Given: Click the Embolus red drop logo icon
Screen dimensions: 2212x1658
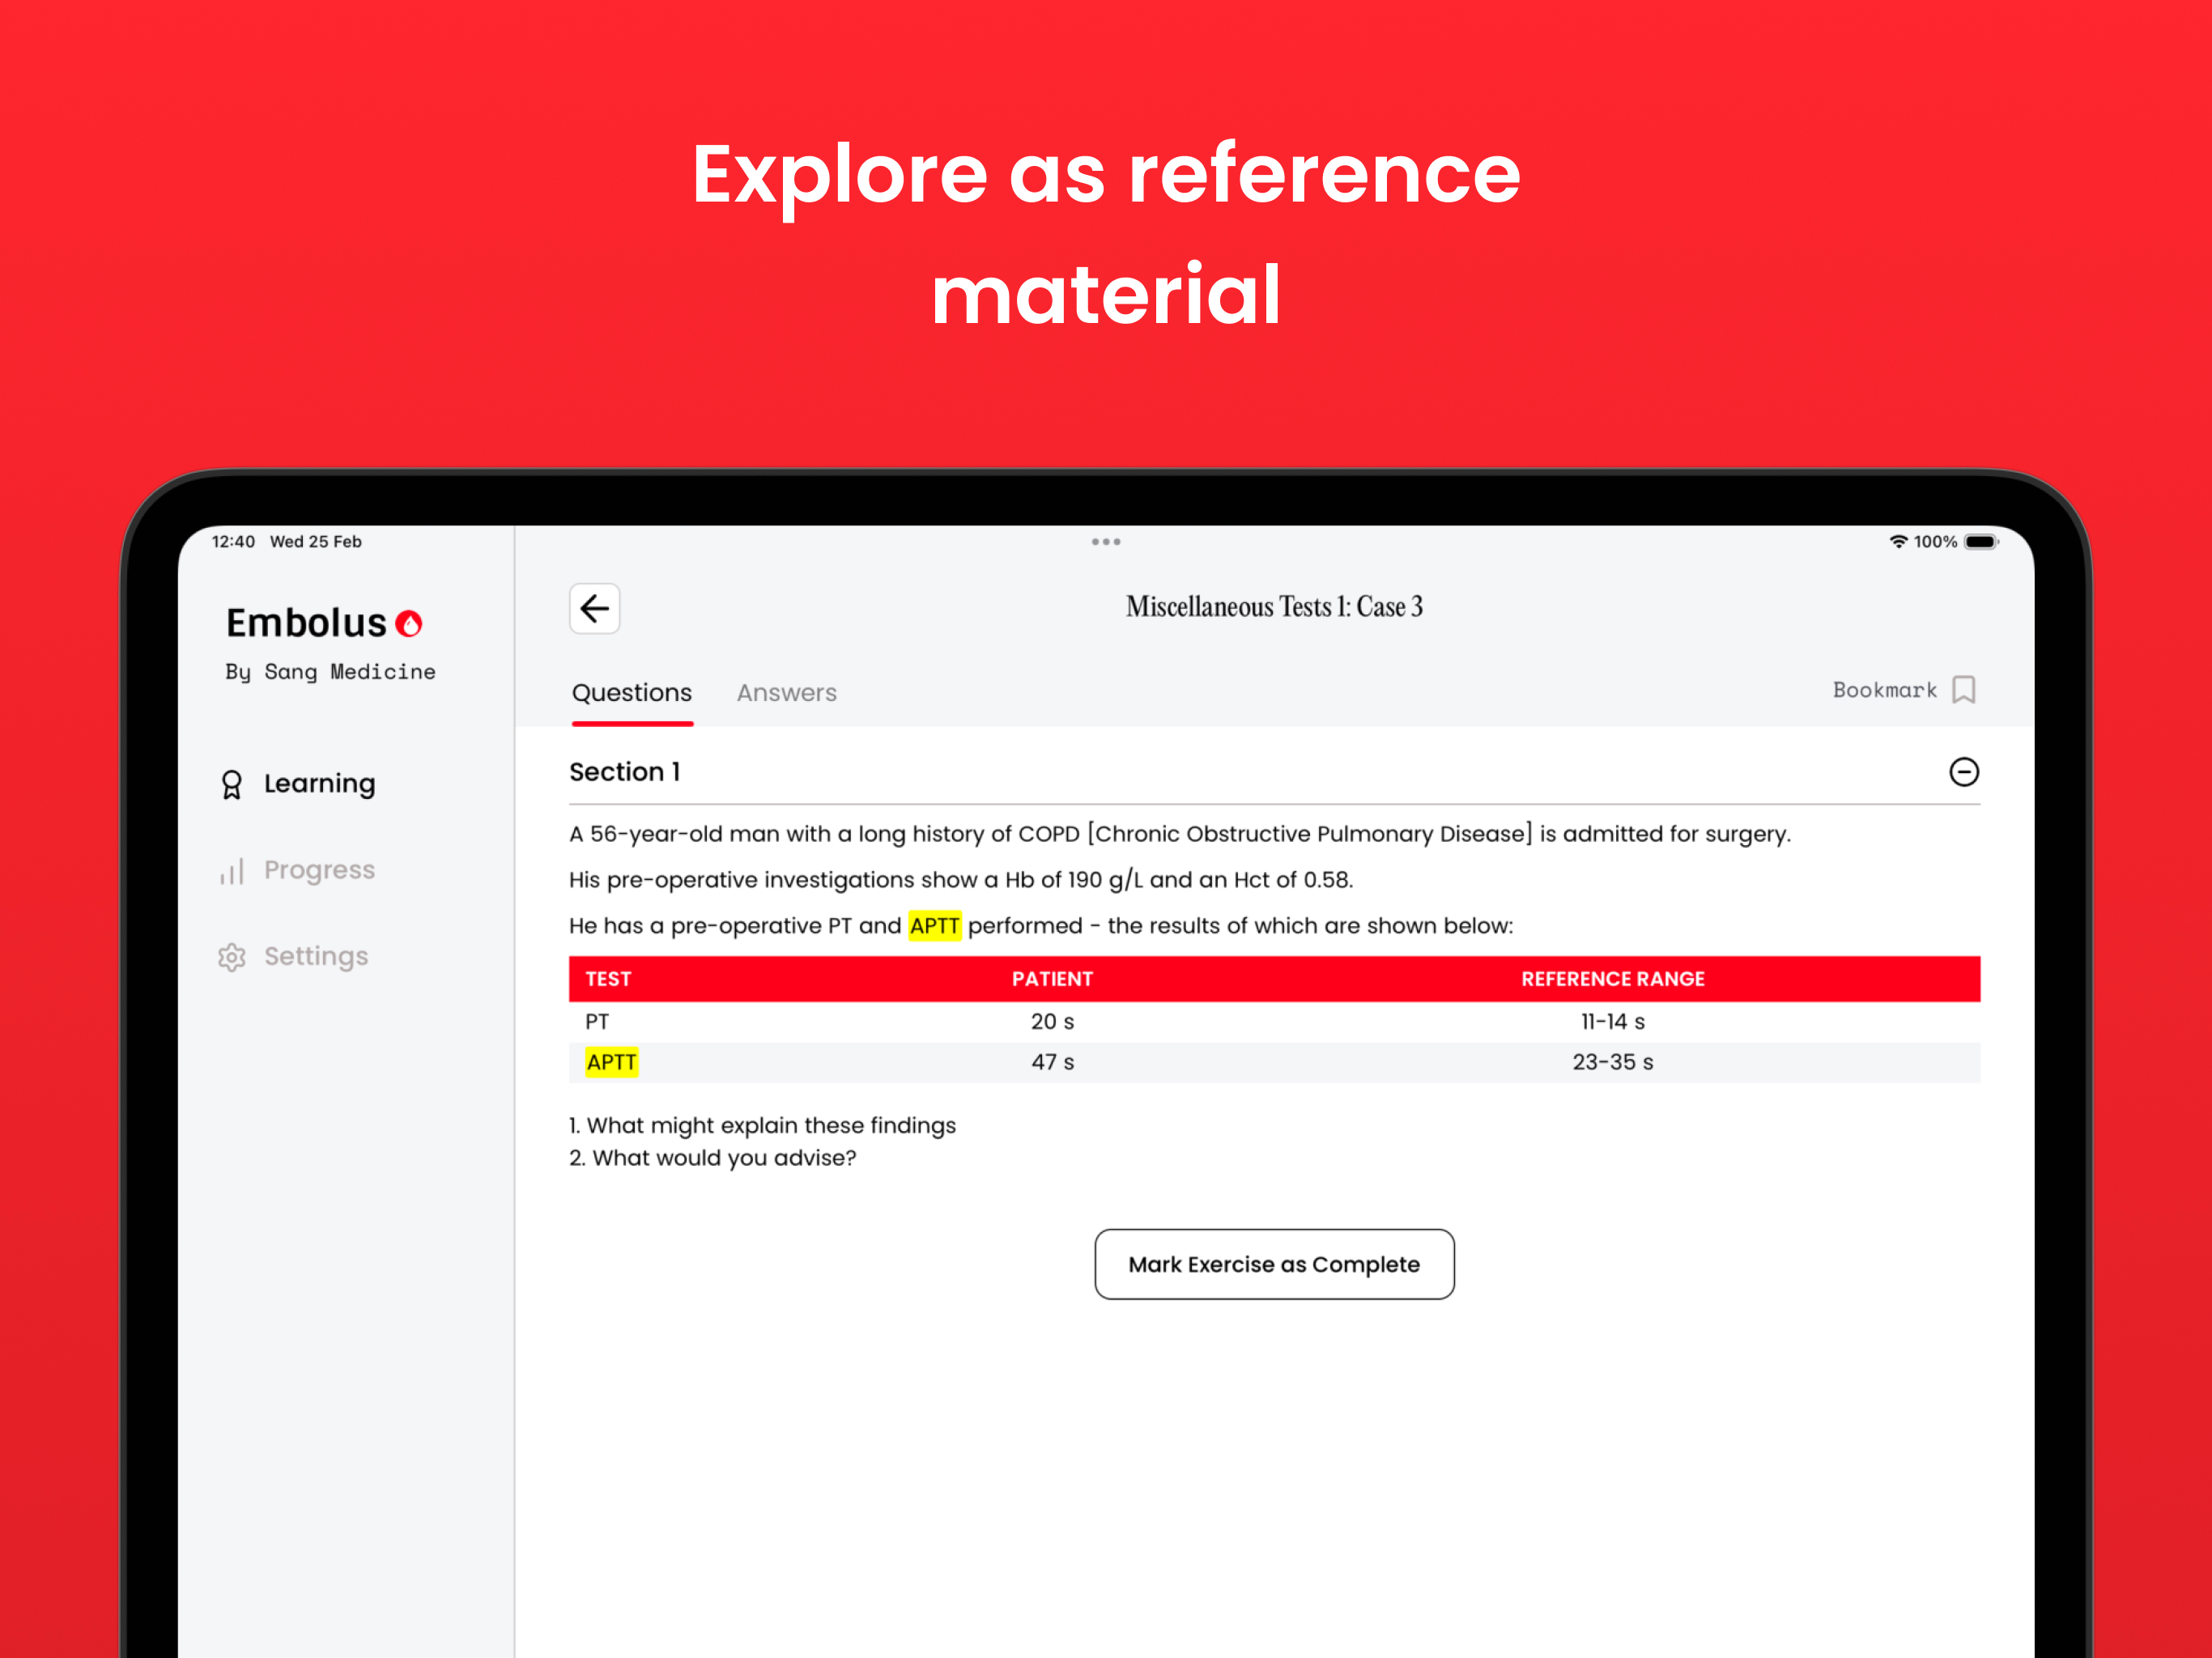Looking at the screenshot, I should [x=409, y=624].
